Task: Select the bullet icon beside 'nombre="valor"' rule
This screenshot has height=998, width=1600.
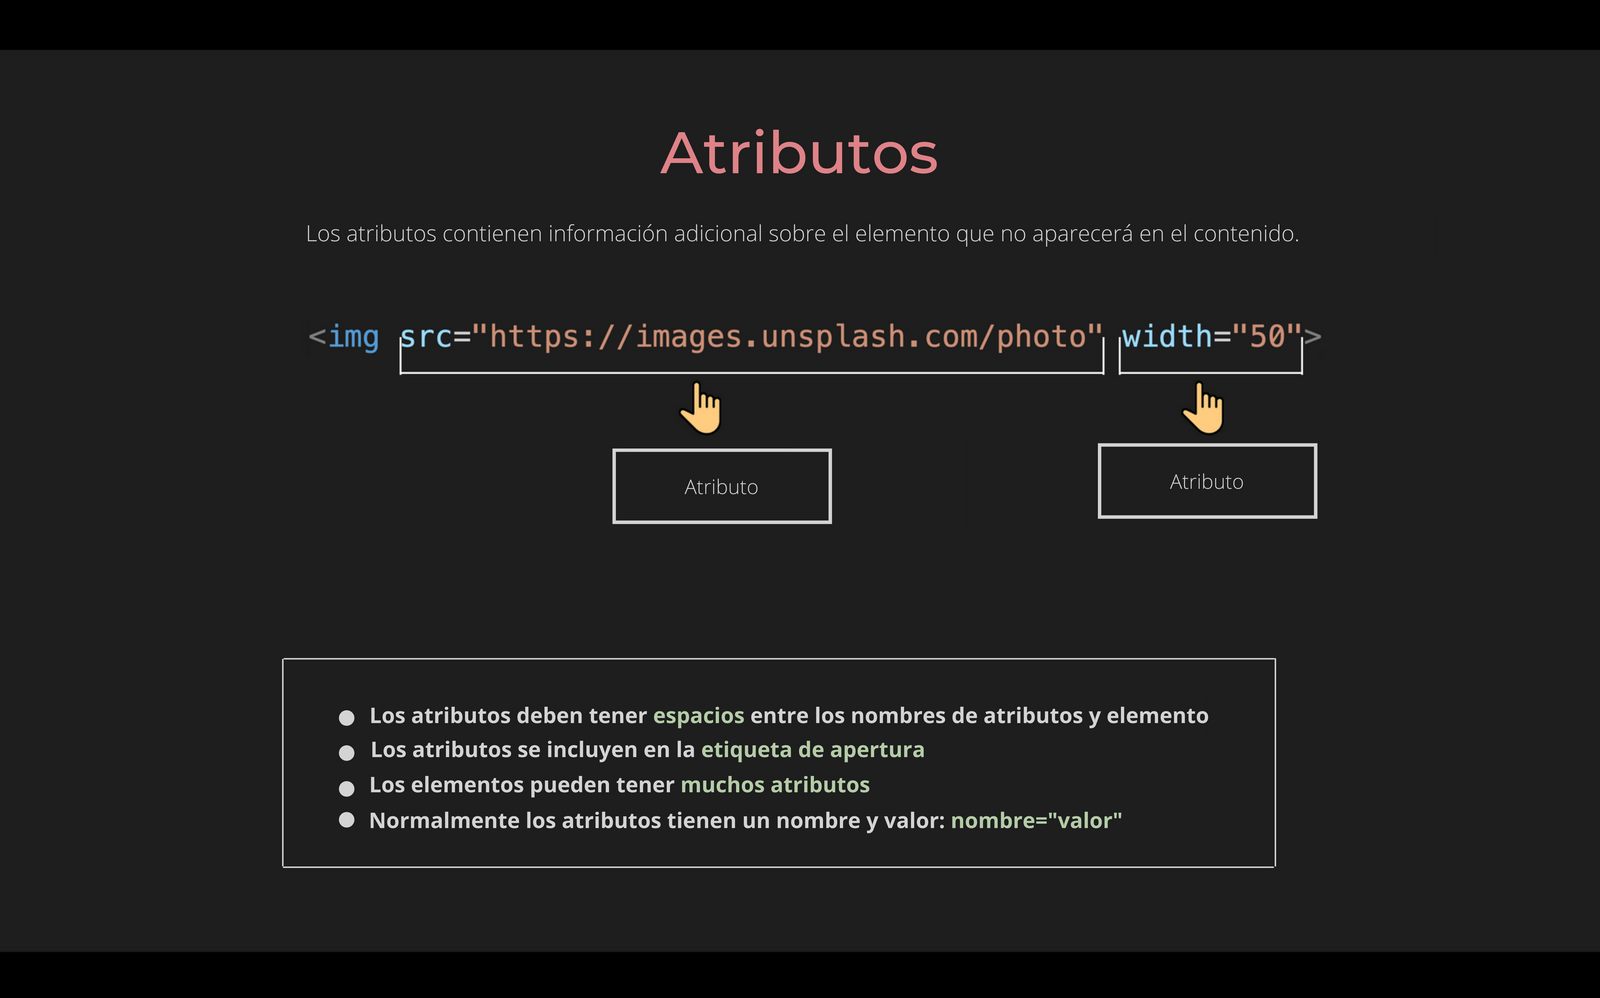Action: [x=347, y=821]
